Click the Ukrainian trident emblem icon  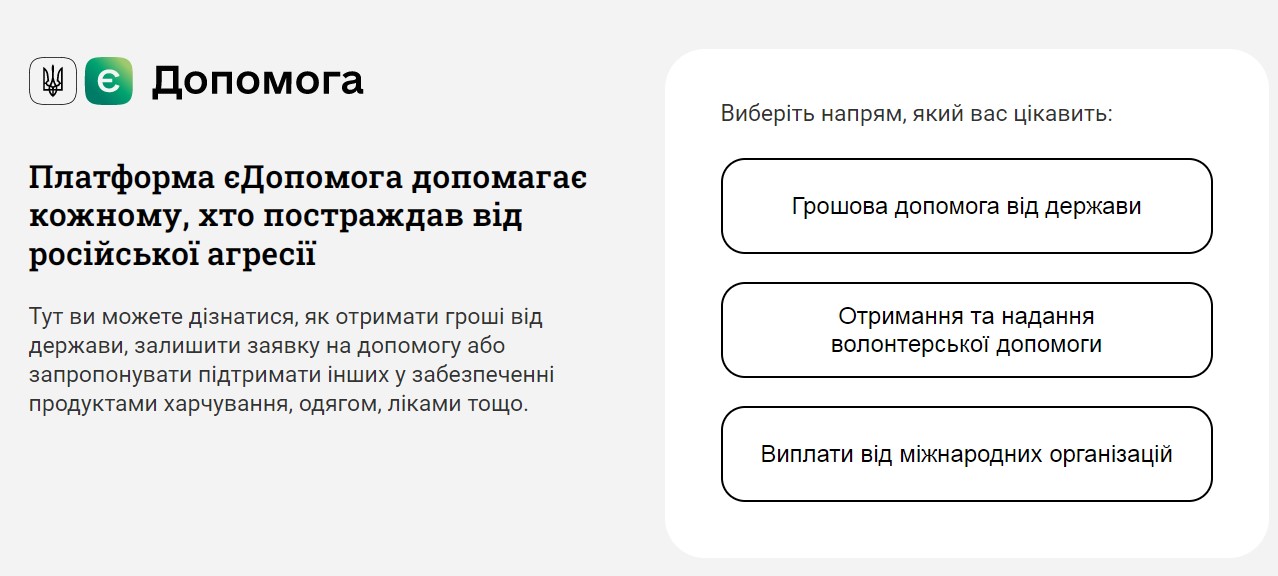click(53, 81)
